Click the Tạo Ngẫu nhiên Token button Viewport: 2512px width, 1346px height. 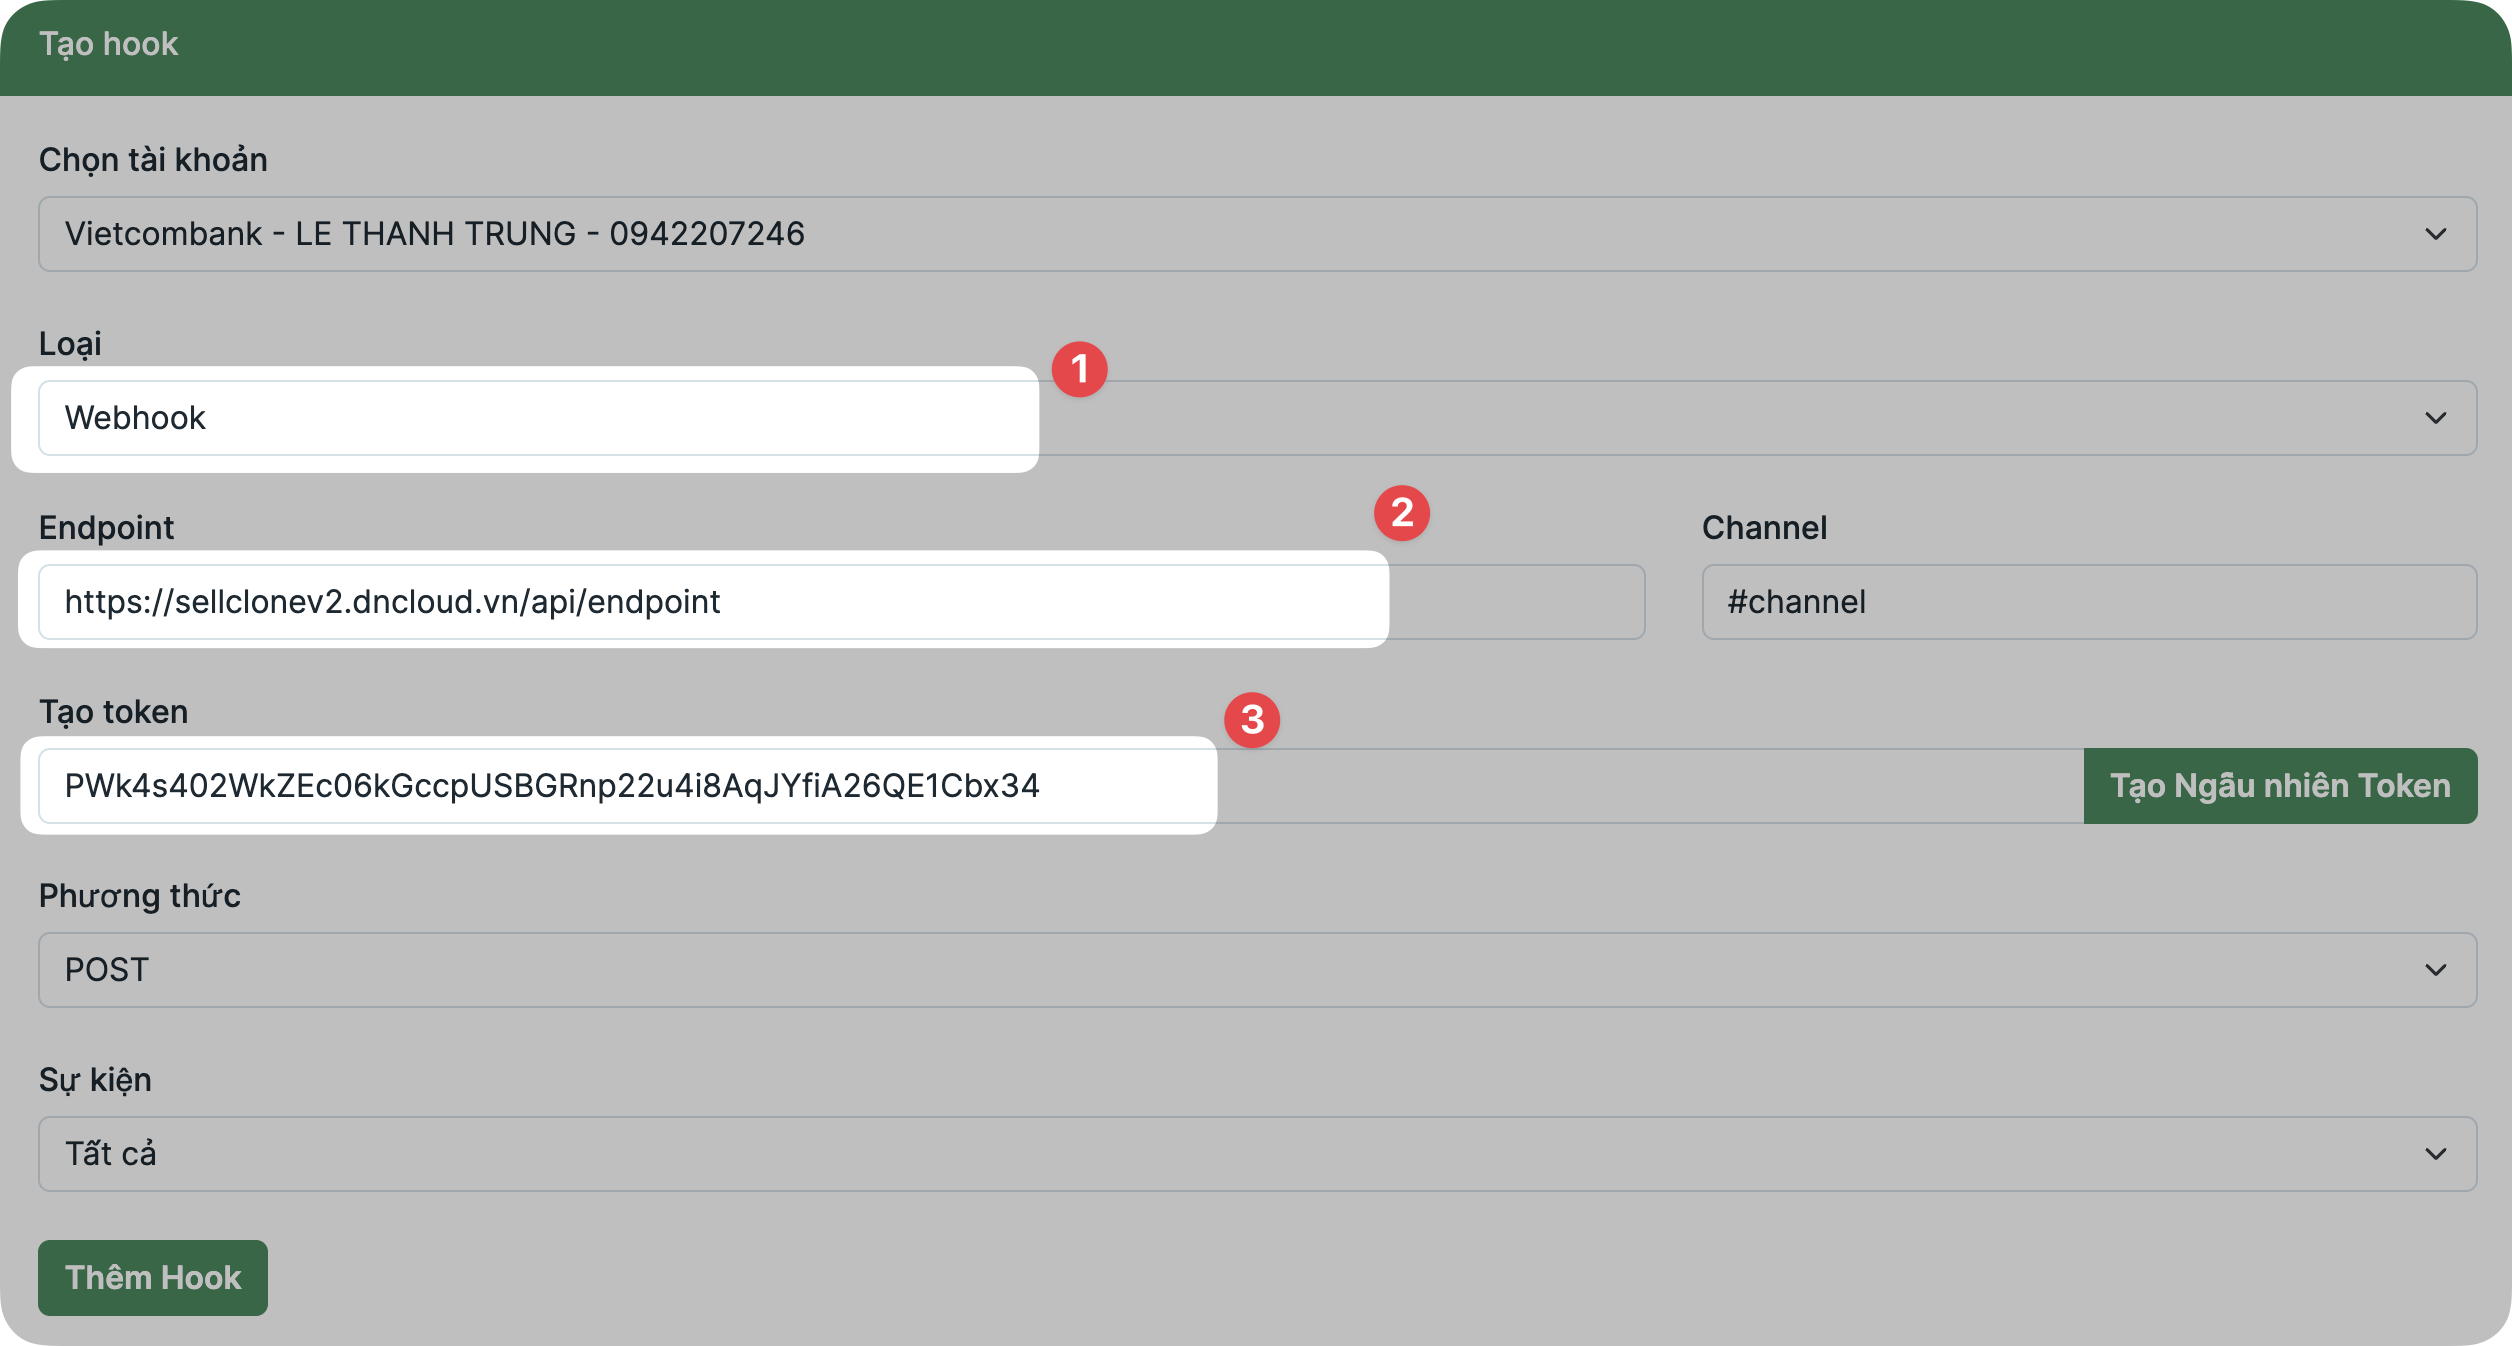(x=2280, y=786)
